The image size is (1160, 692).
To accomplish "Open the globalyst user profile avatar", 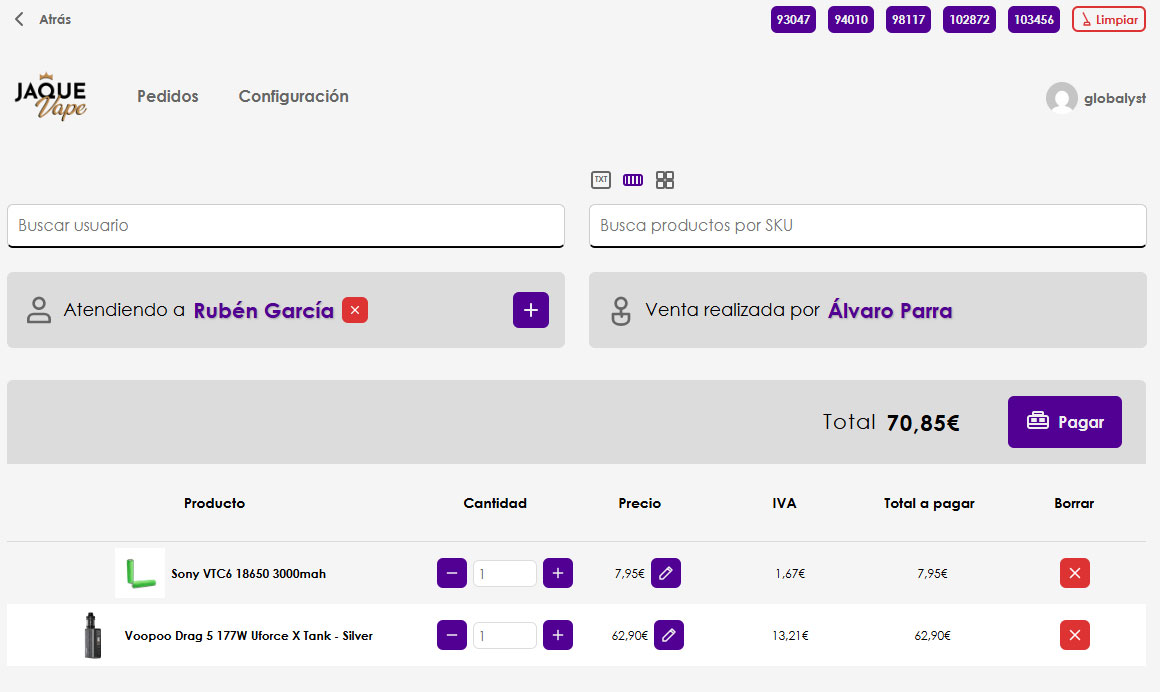I will 1063,98.
